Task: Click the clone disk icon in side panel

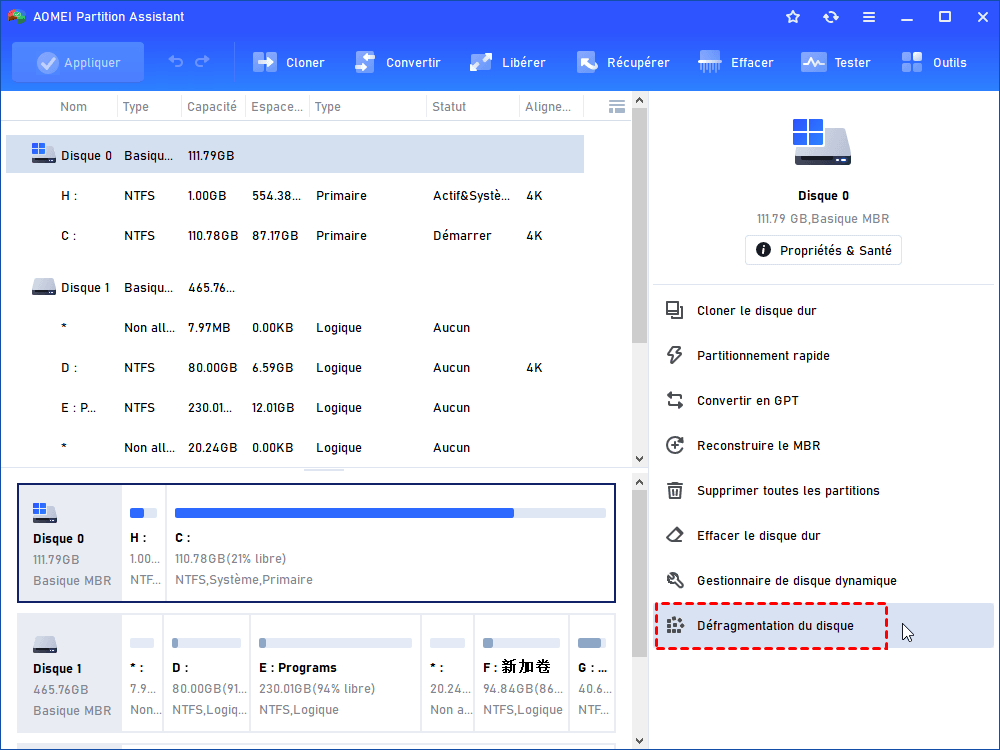Action: [x=675, y=310]
